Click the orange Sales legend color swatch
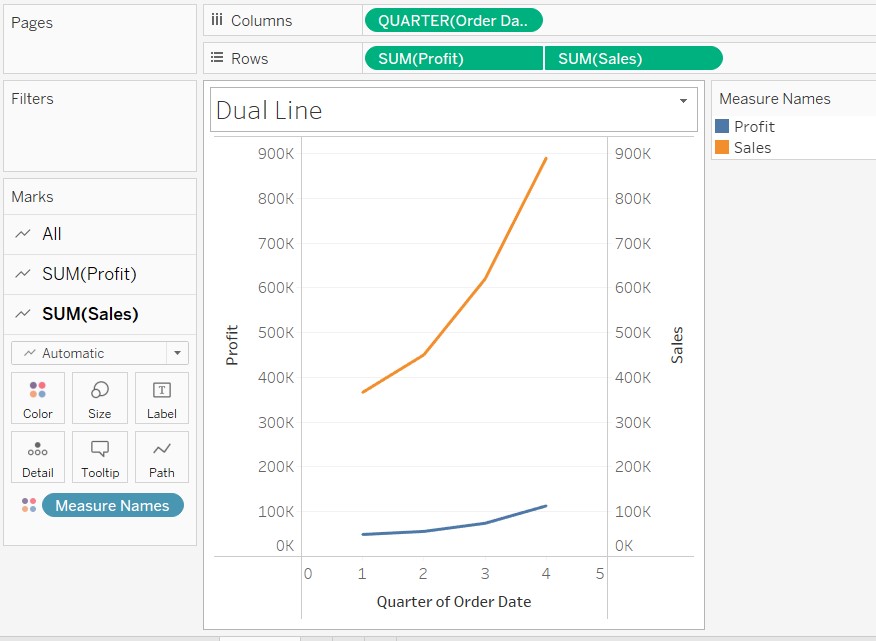This screenshot has height=641, width=876. (x=722, y=148)
